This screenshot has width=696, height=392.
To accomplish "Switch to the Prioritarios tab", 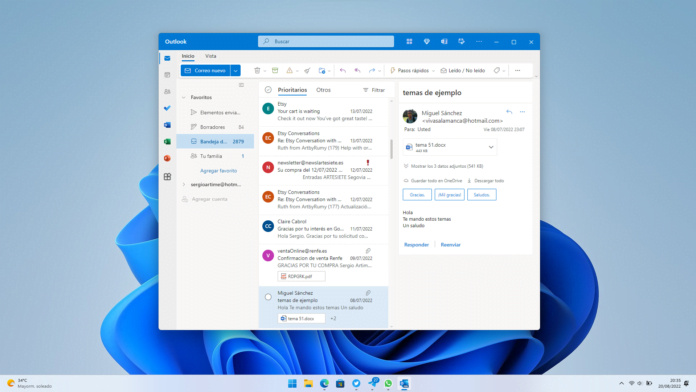I will click(x=292, y=90).
